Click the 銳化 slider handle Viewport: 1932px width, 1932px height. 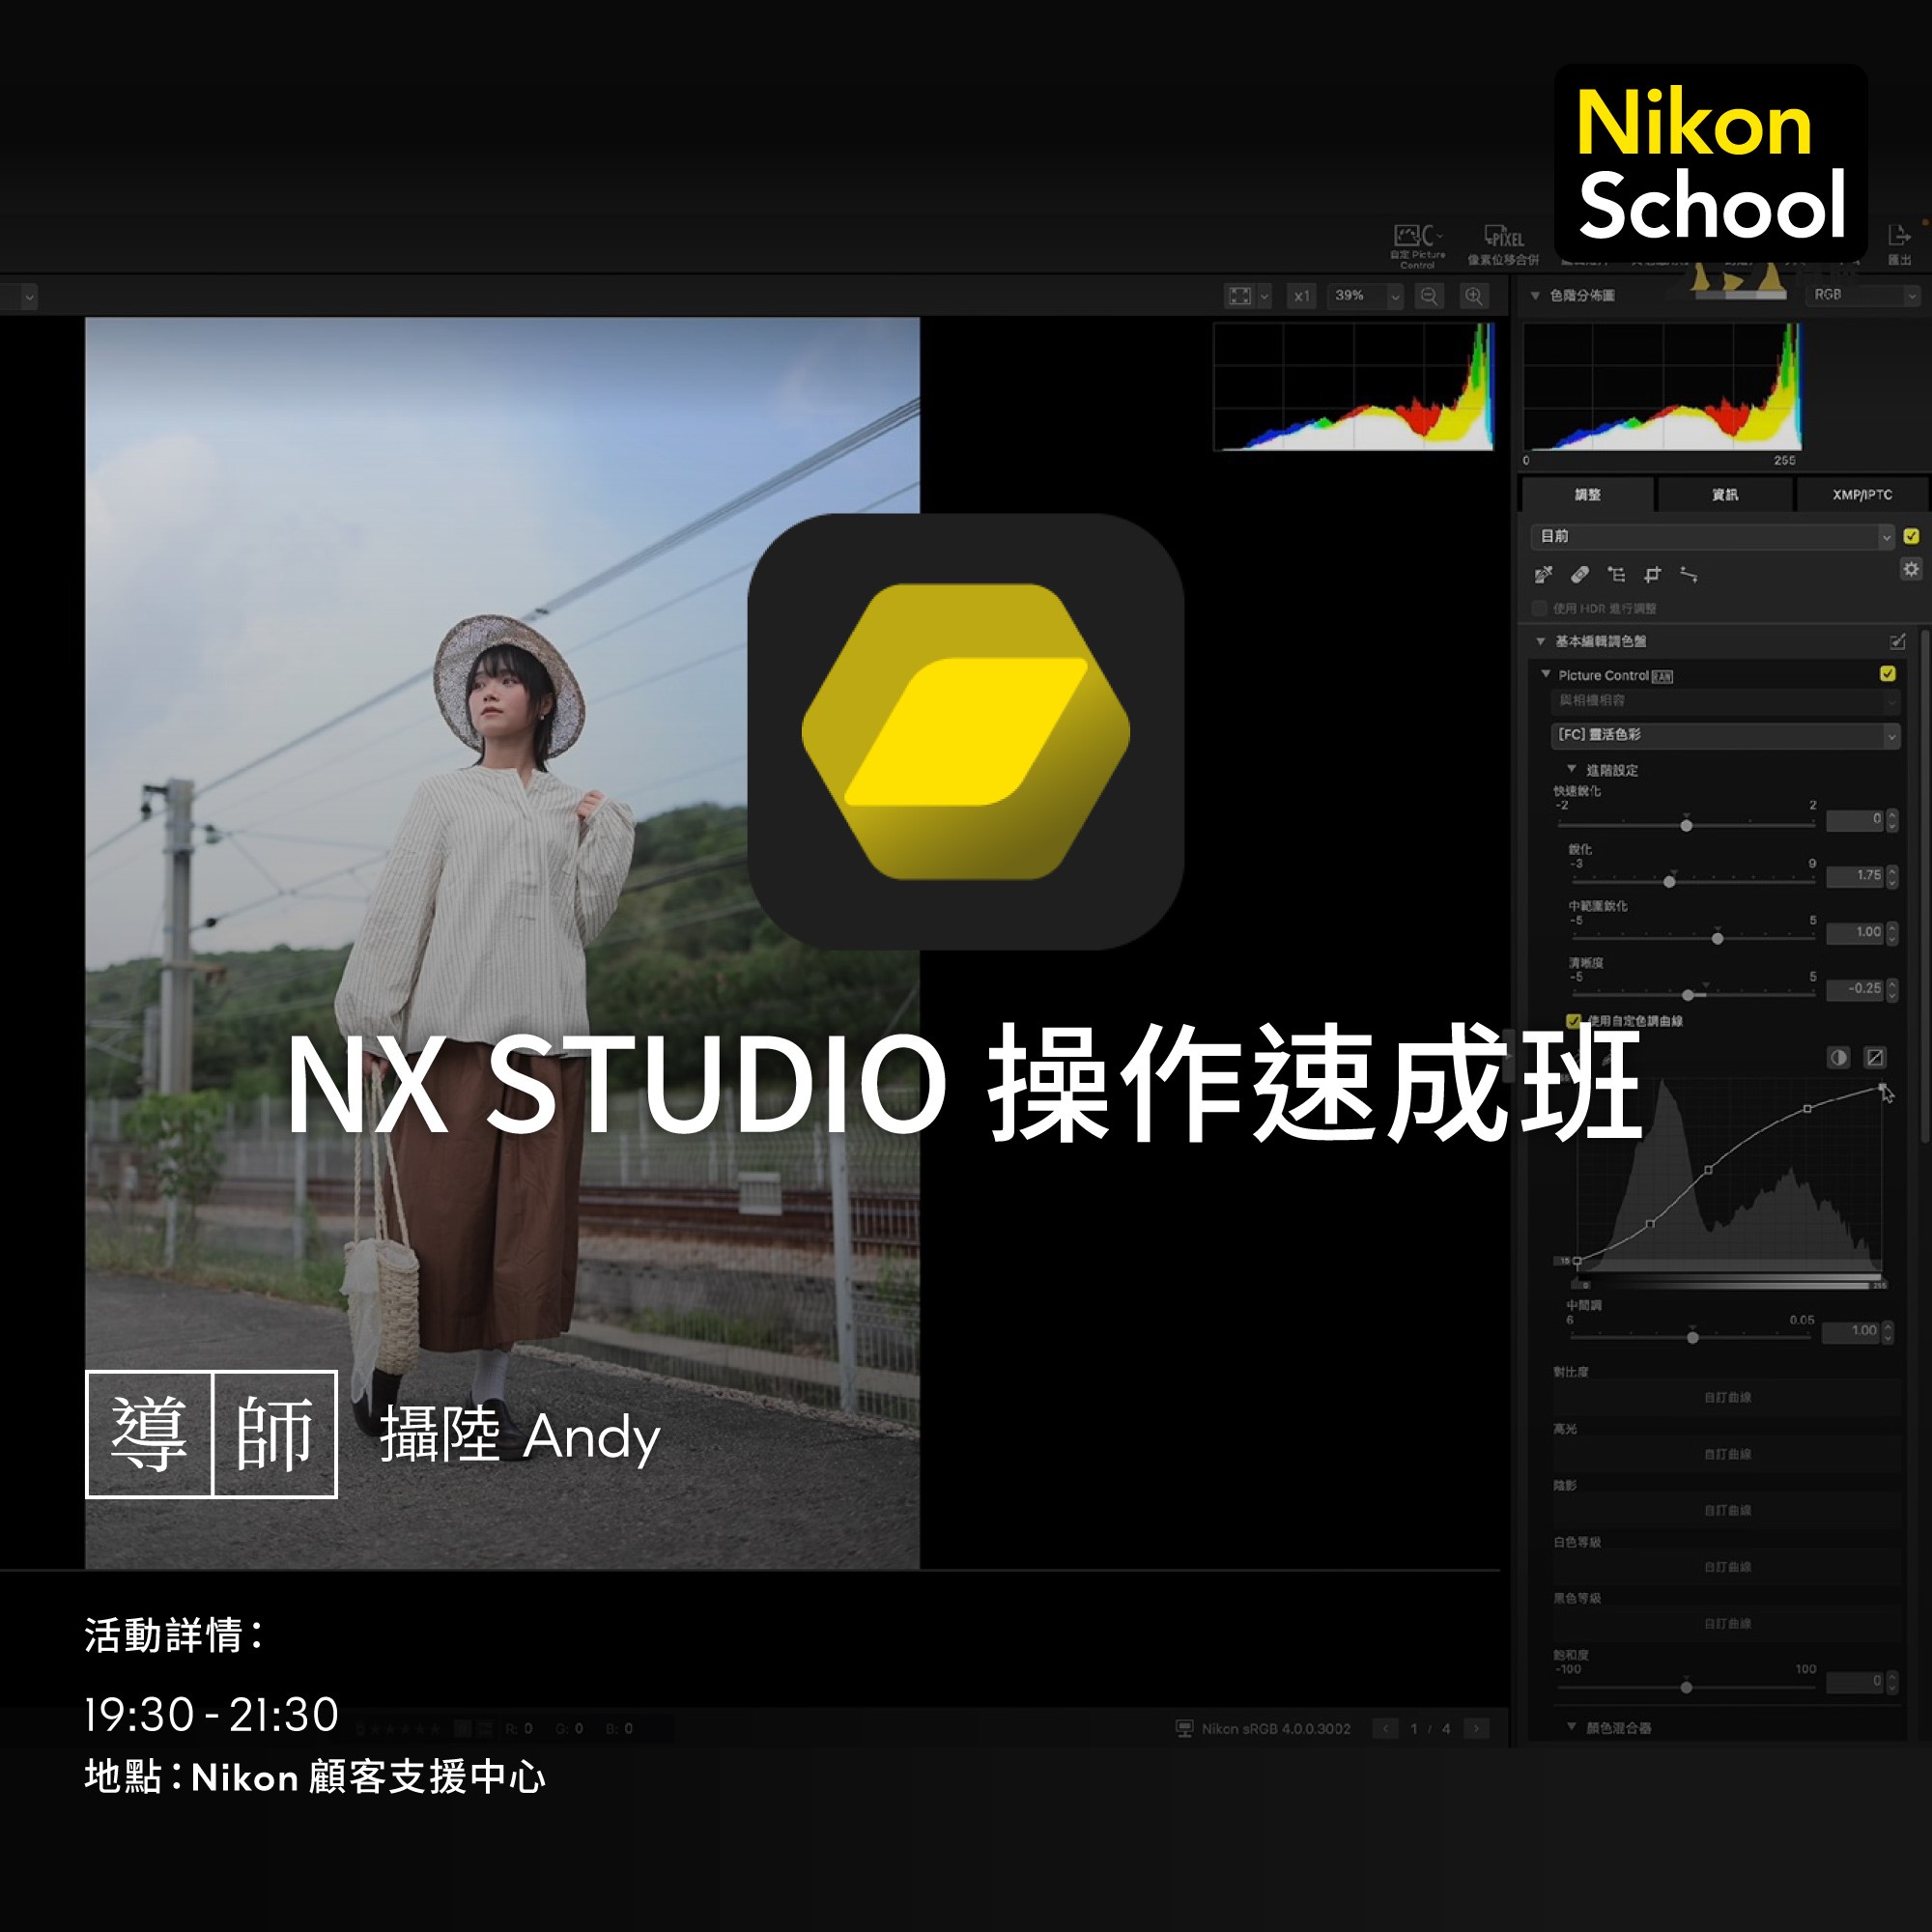(x=1669, y=881)
